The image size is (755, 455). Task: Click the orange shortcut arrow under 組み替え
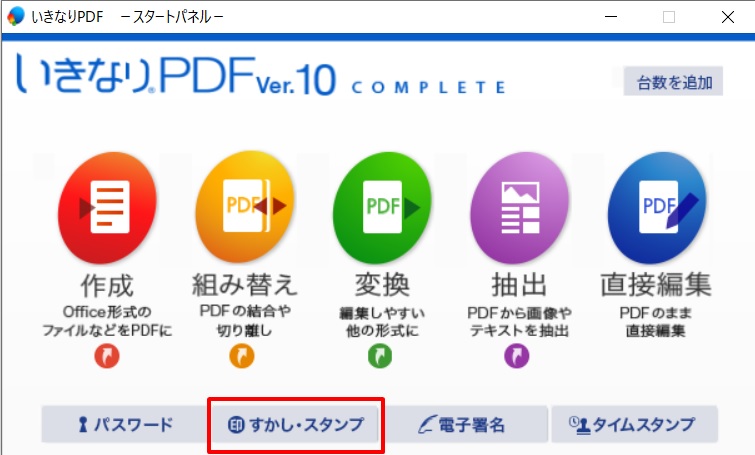point(242,356)
